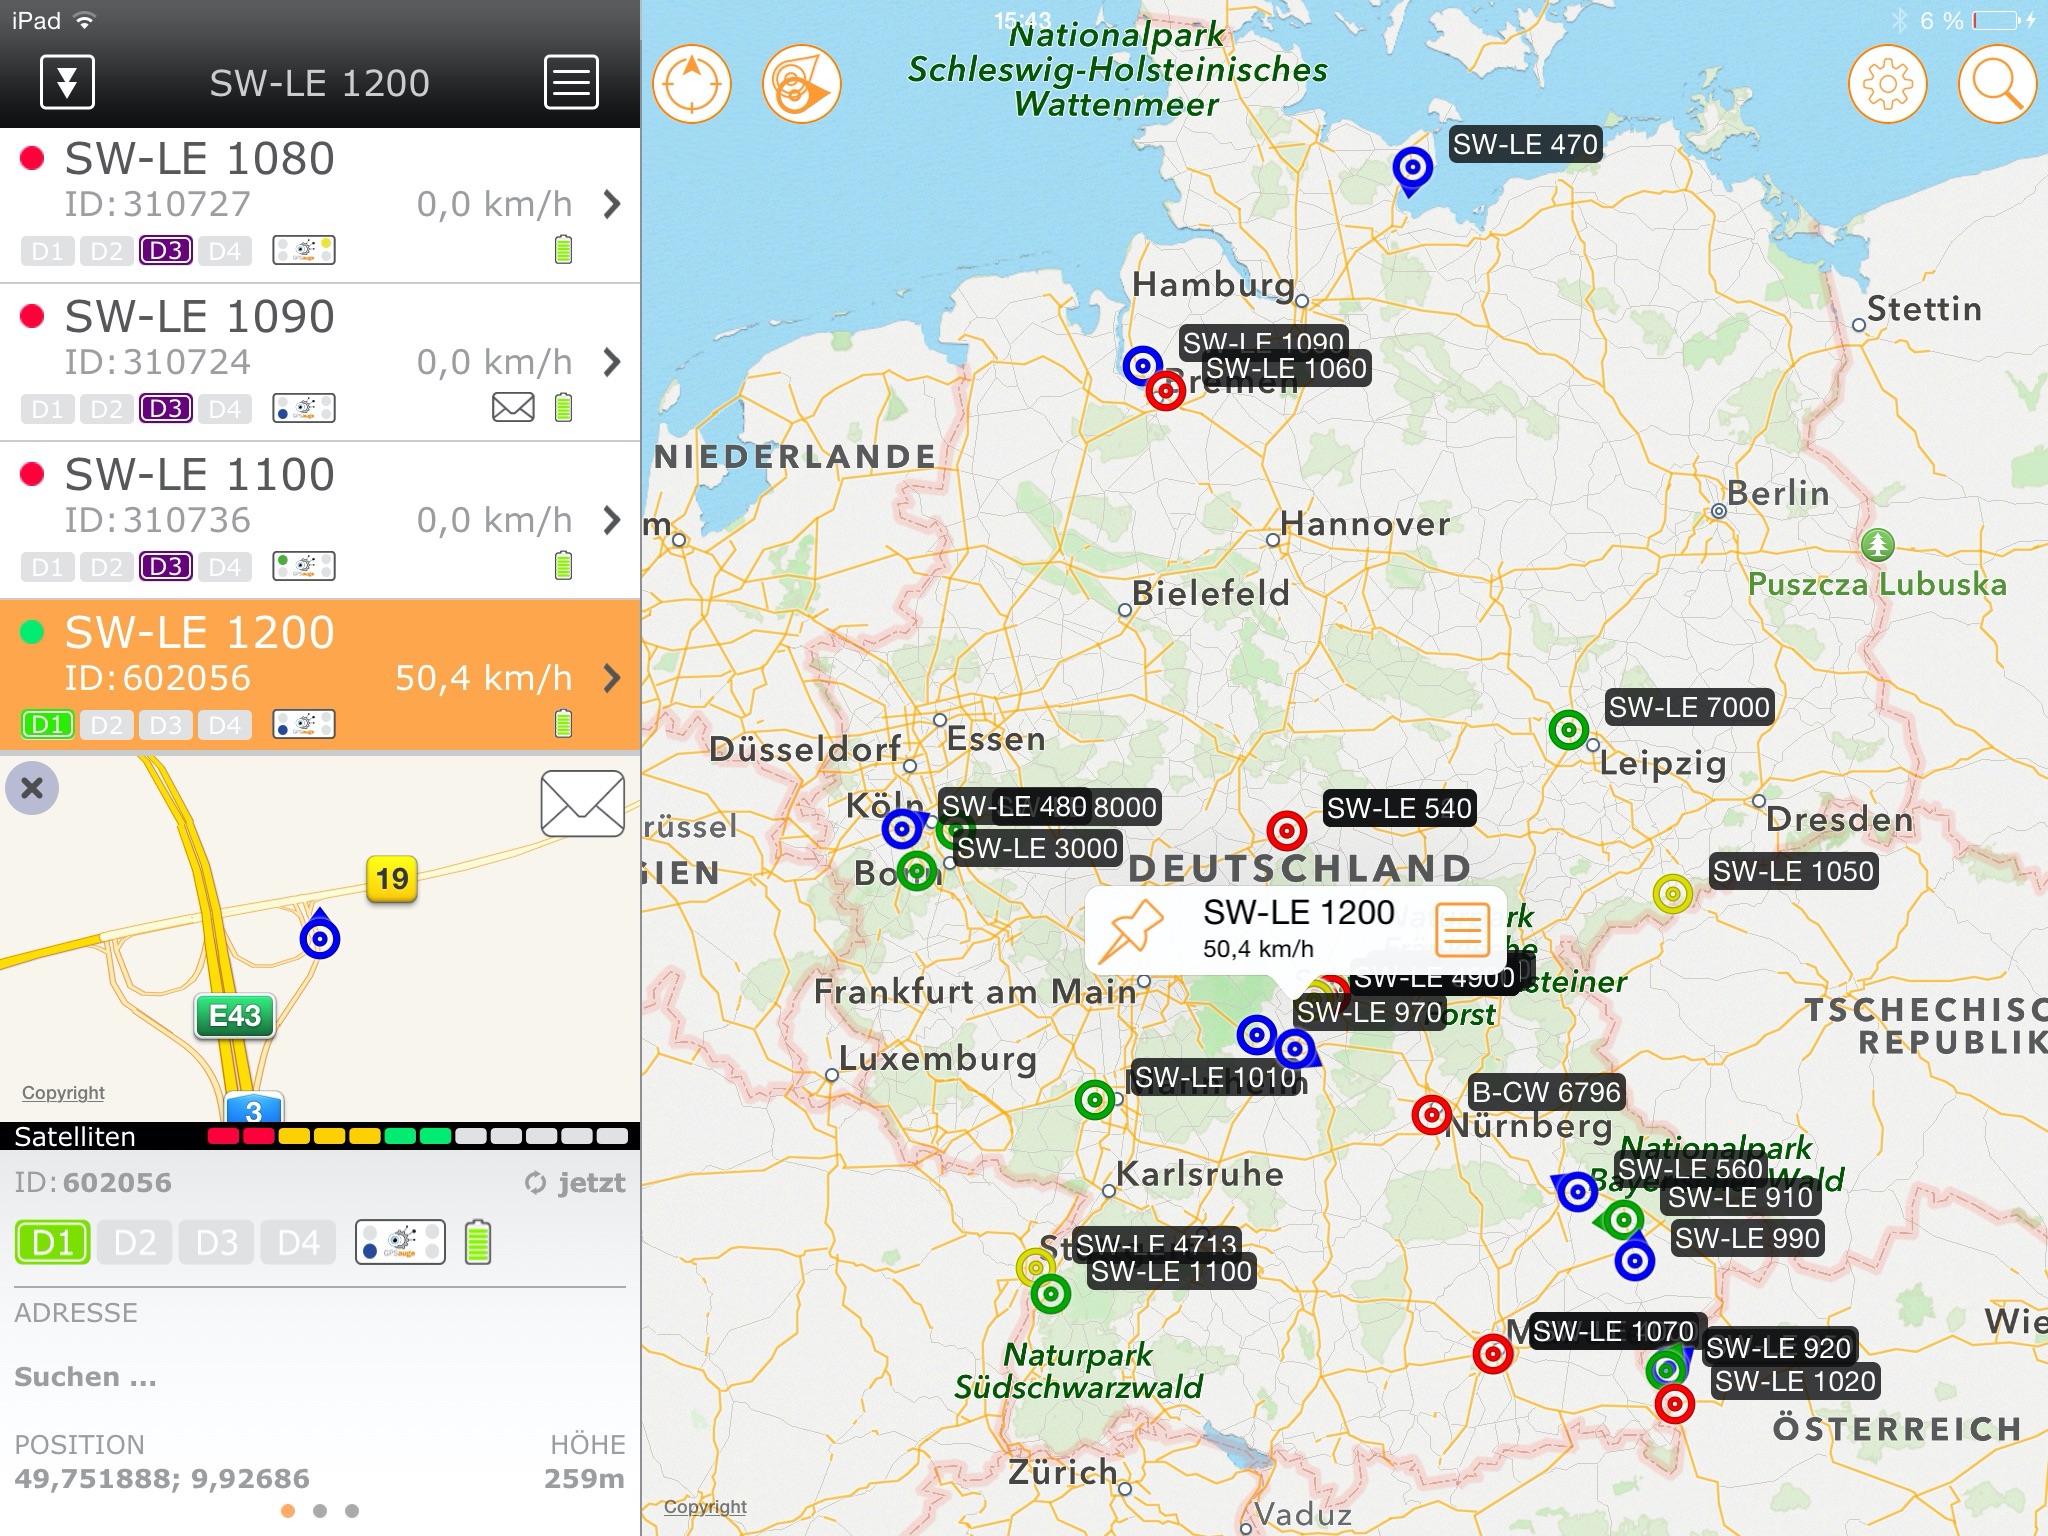
Task: Open the large envelope message icon
Action: click(582, 803)
